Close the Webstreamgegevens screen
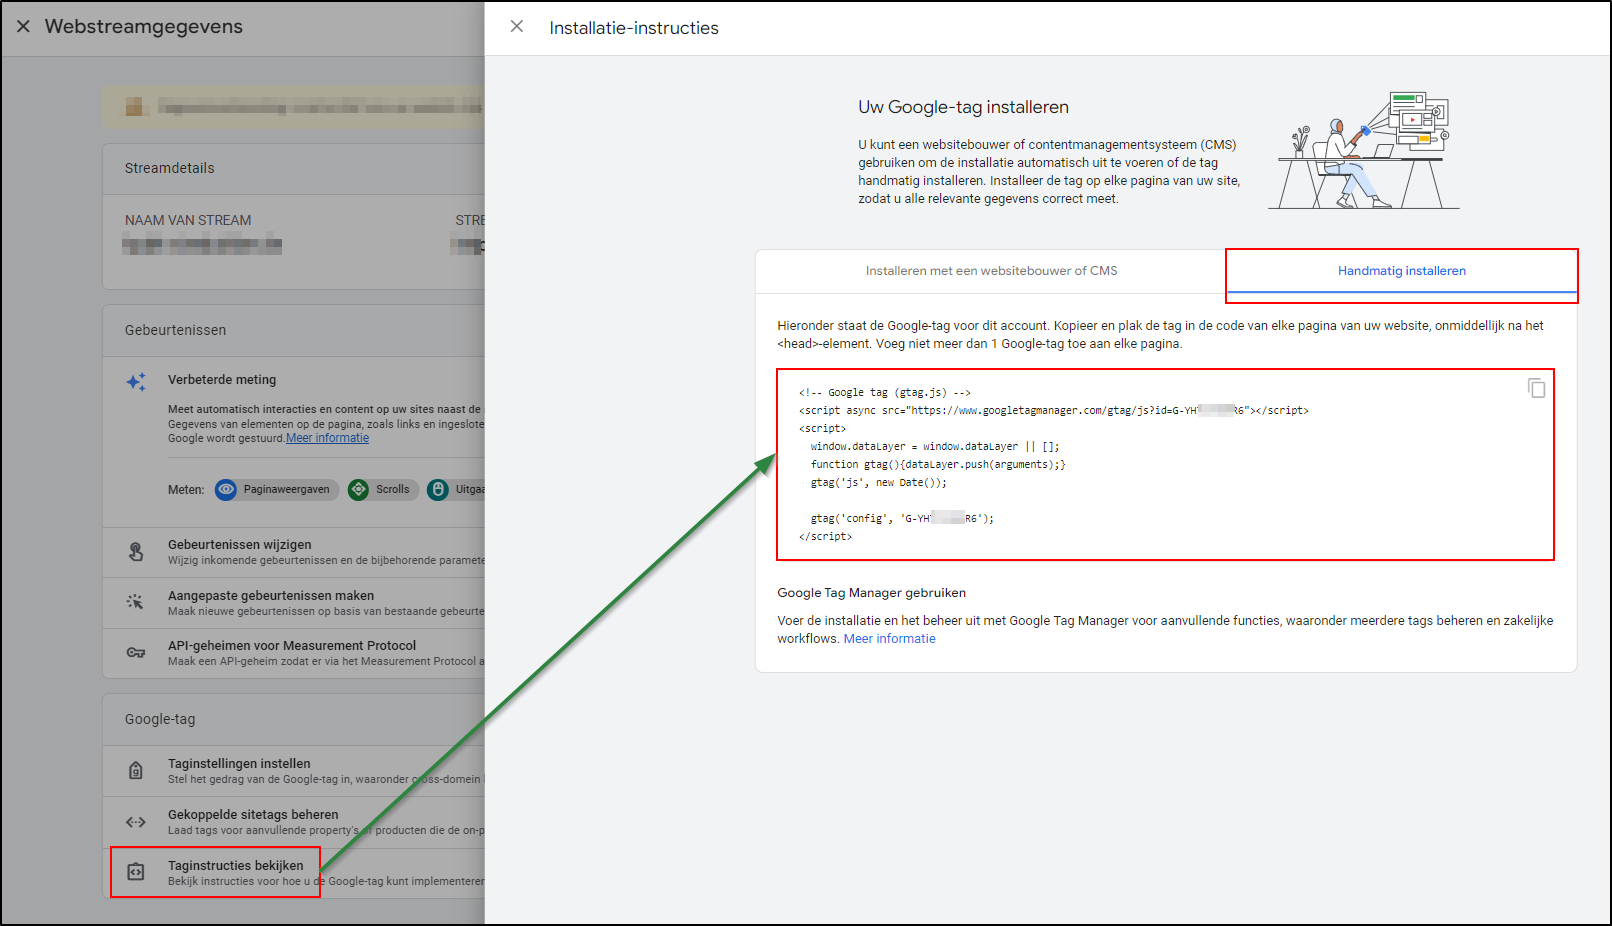This screenshot has width=1612, height=926. coord(23,26)
